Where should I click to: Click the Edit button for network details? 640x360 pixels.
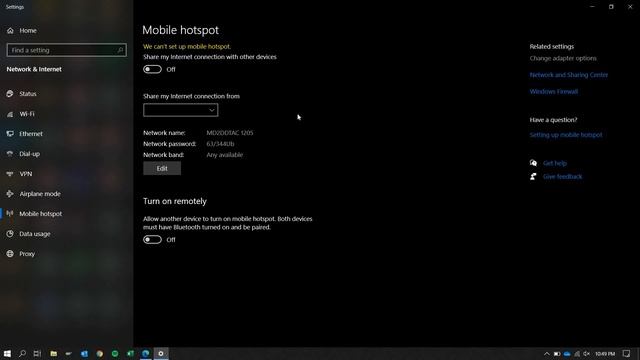coord(162,168)
